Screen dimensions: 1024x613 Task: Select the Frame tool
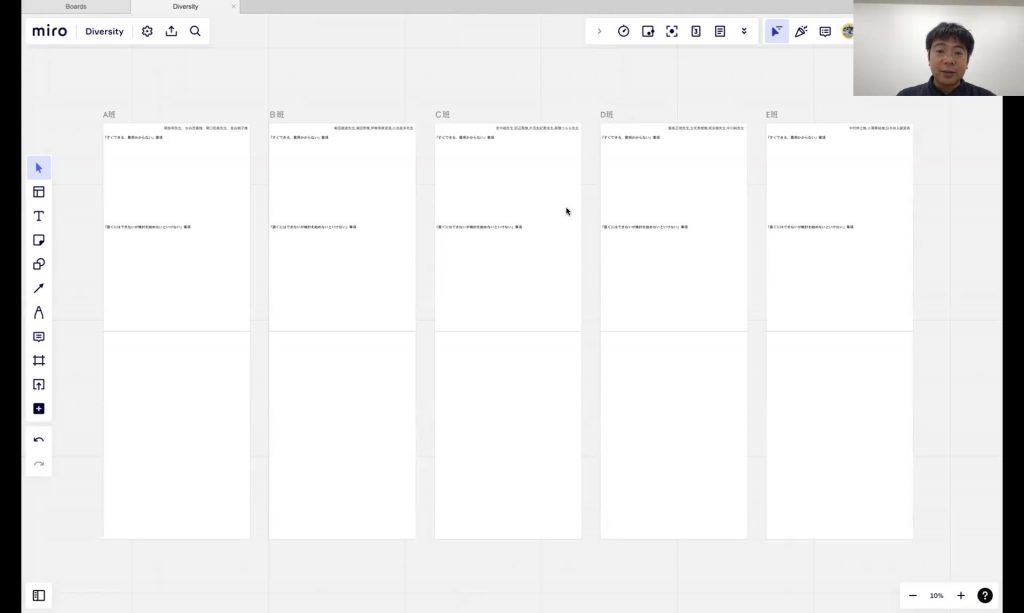[39, 360]
